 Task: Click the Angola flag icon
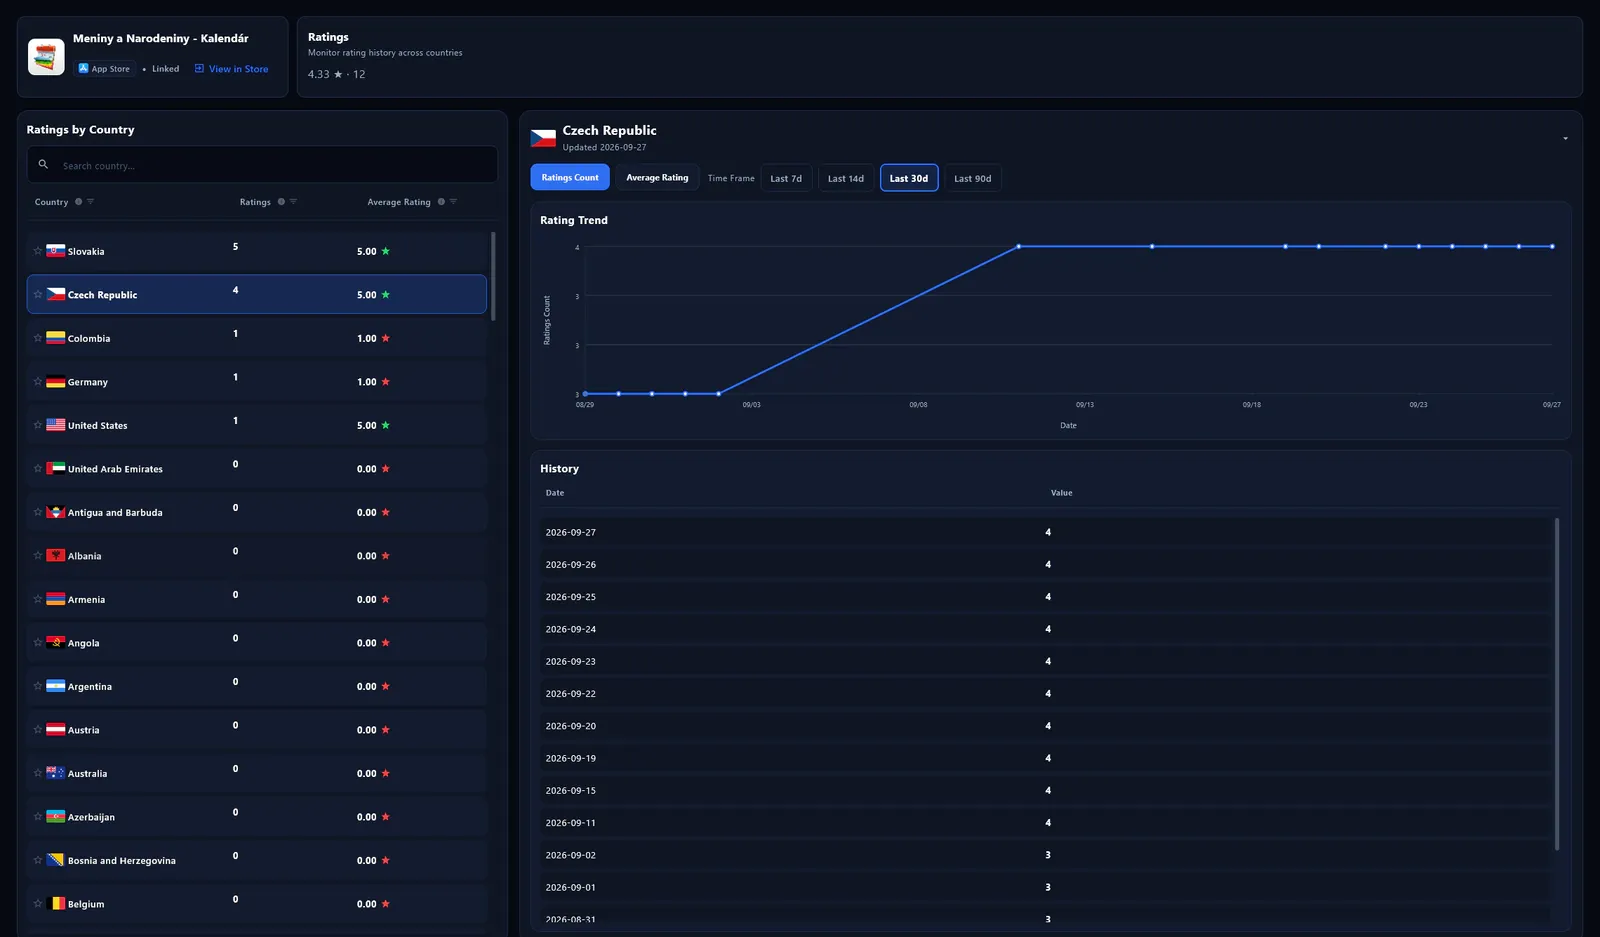(56, 642)
